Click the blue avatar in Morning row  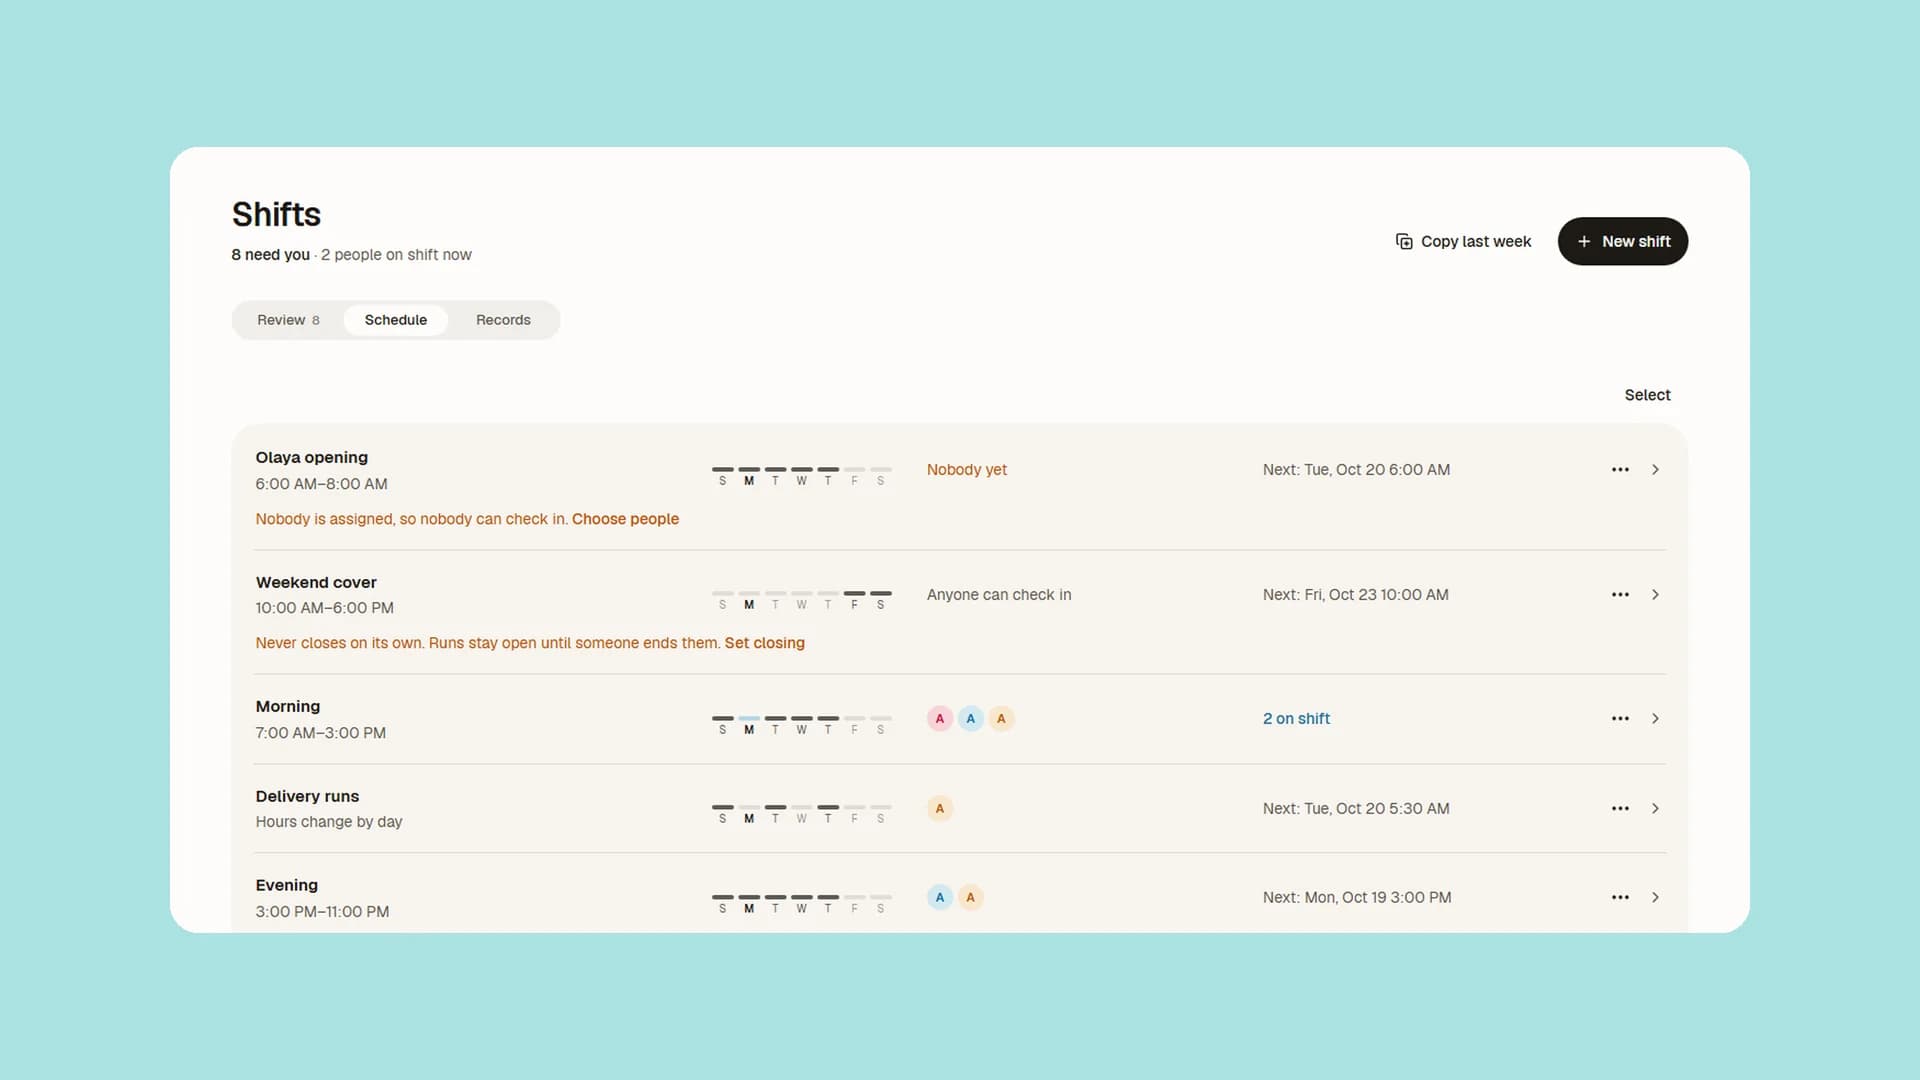coord(970,719)
